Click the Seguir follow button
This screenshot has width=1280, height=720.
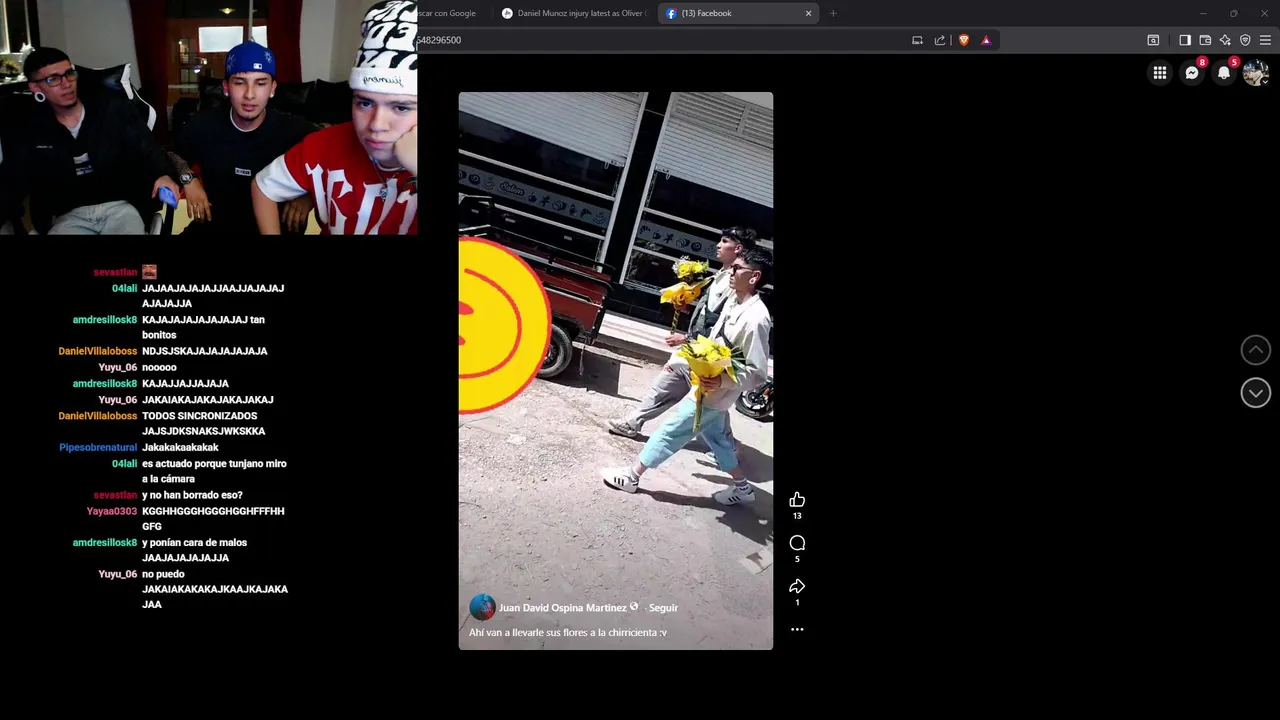[663, 607]
